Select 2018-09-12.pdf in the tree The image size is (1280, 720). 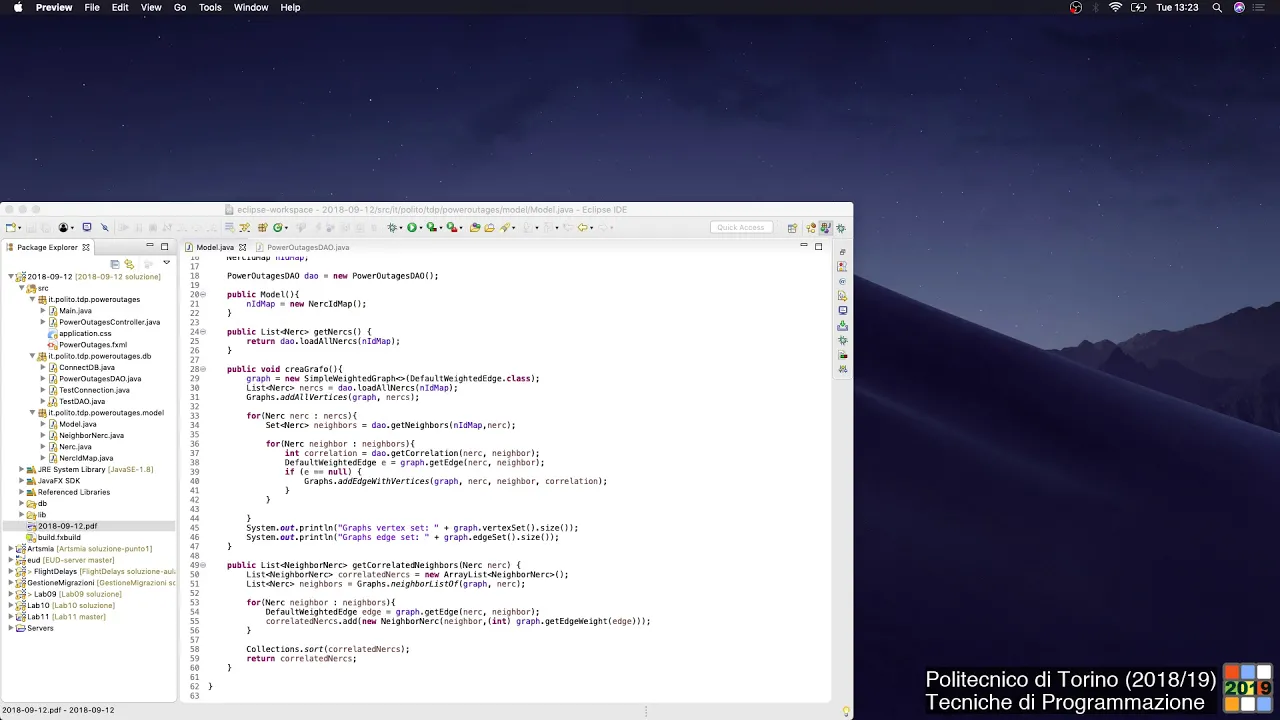point(68,526)
